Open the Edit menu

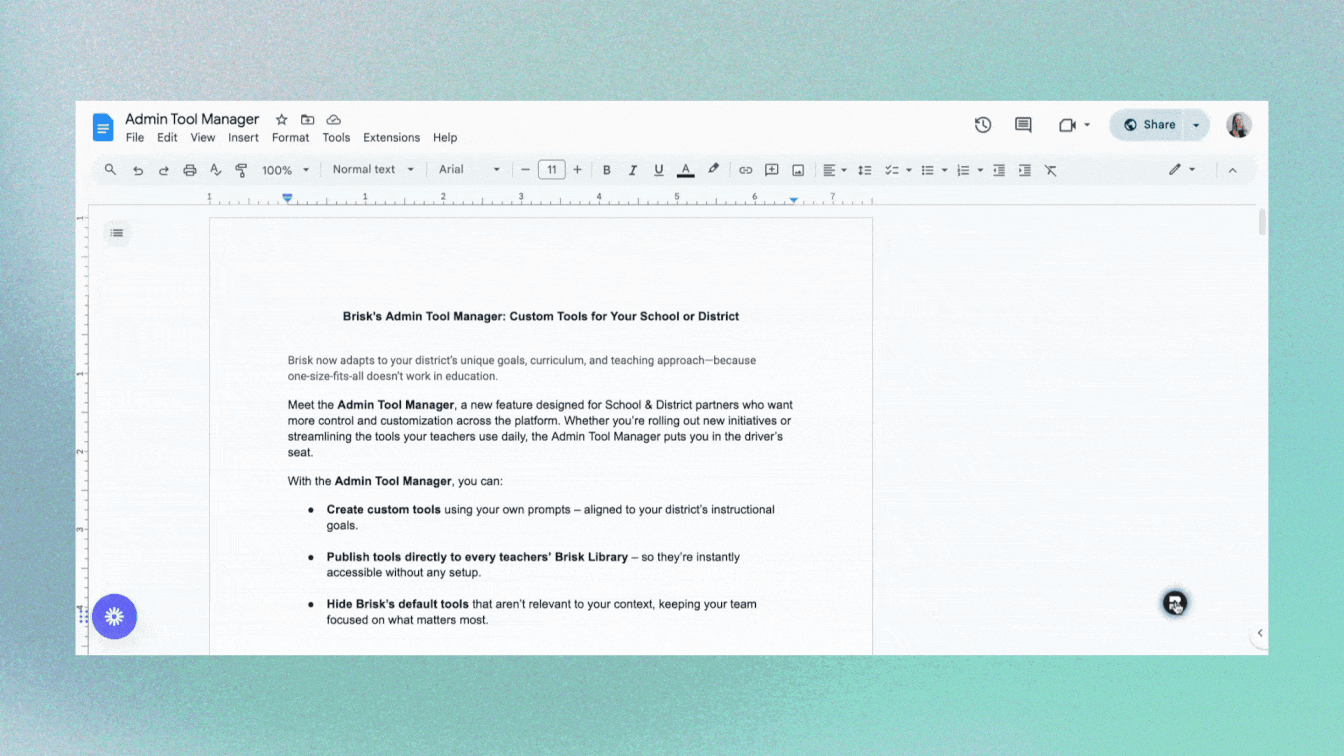click(x=167, y=138)
